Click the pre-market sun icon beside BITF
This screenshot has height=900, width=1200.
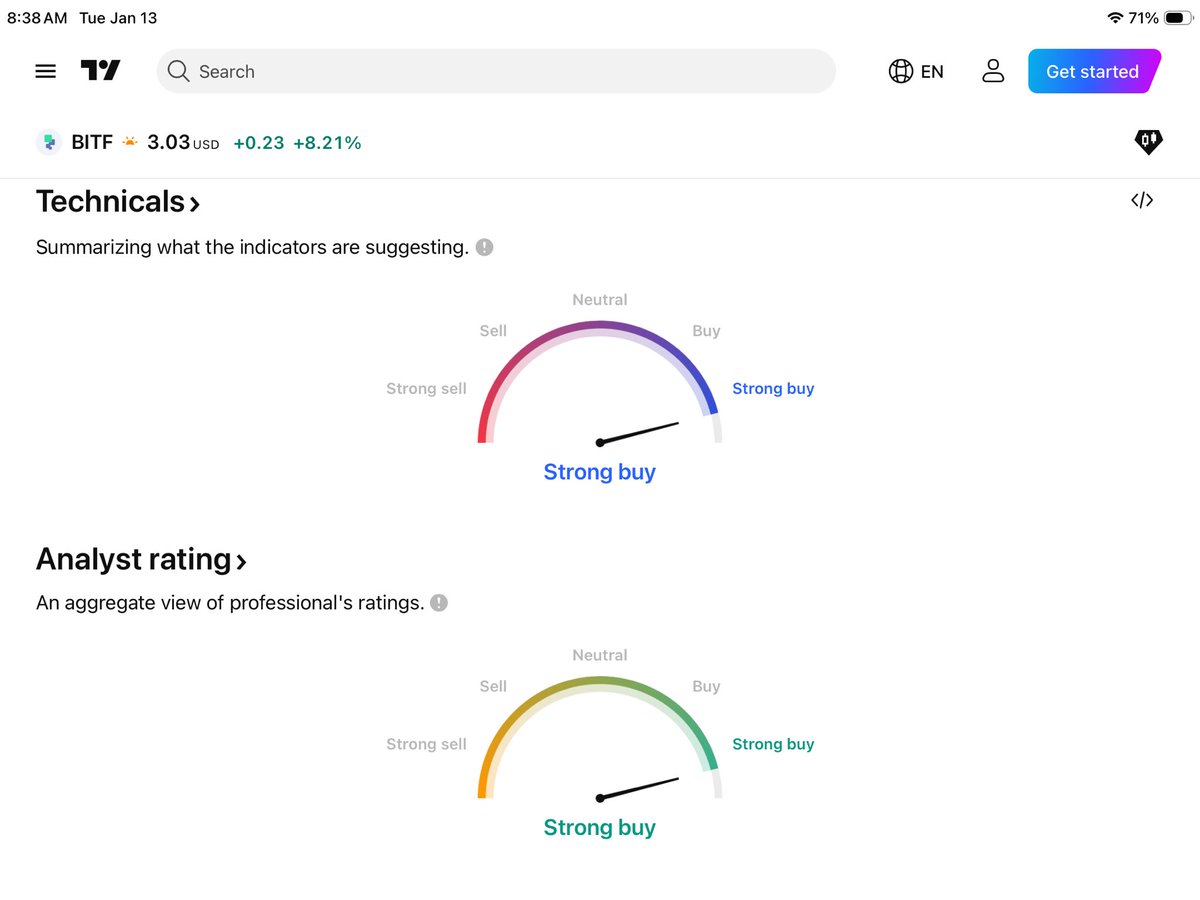tap(130, 143)
